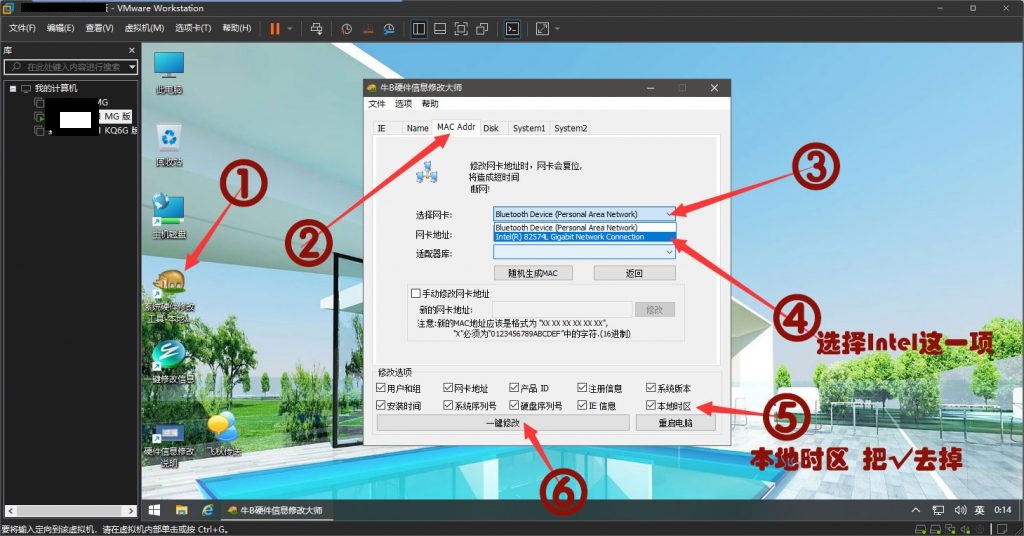Click the 新的网卡地址 input field

pos(562,309)
